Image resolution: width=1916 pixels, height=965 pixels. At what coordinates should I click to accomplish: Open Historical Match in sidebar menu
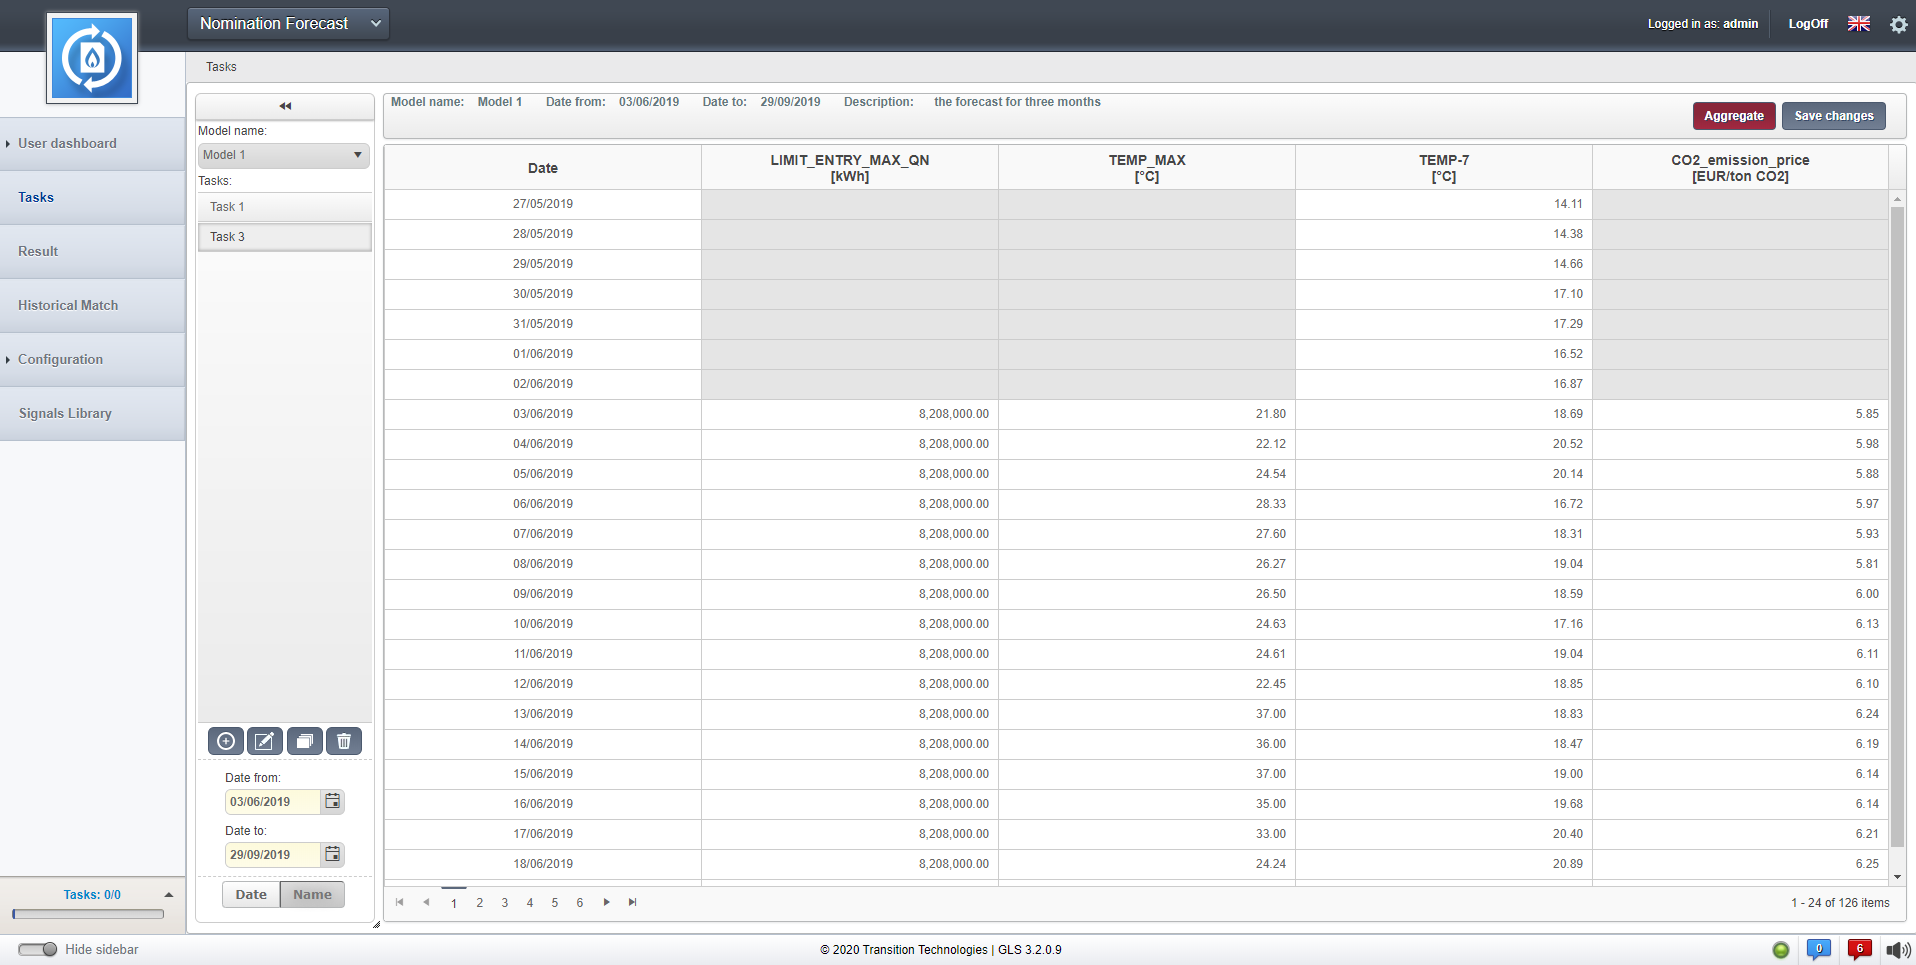[x=68, y=306]
